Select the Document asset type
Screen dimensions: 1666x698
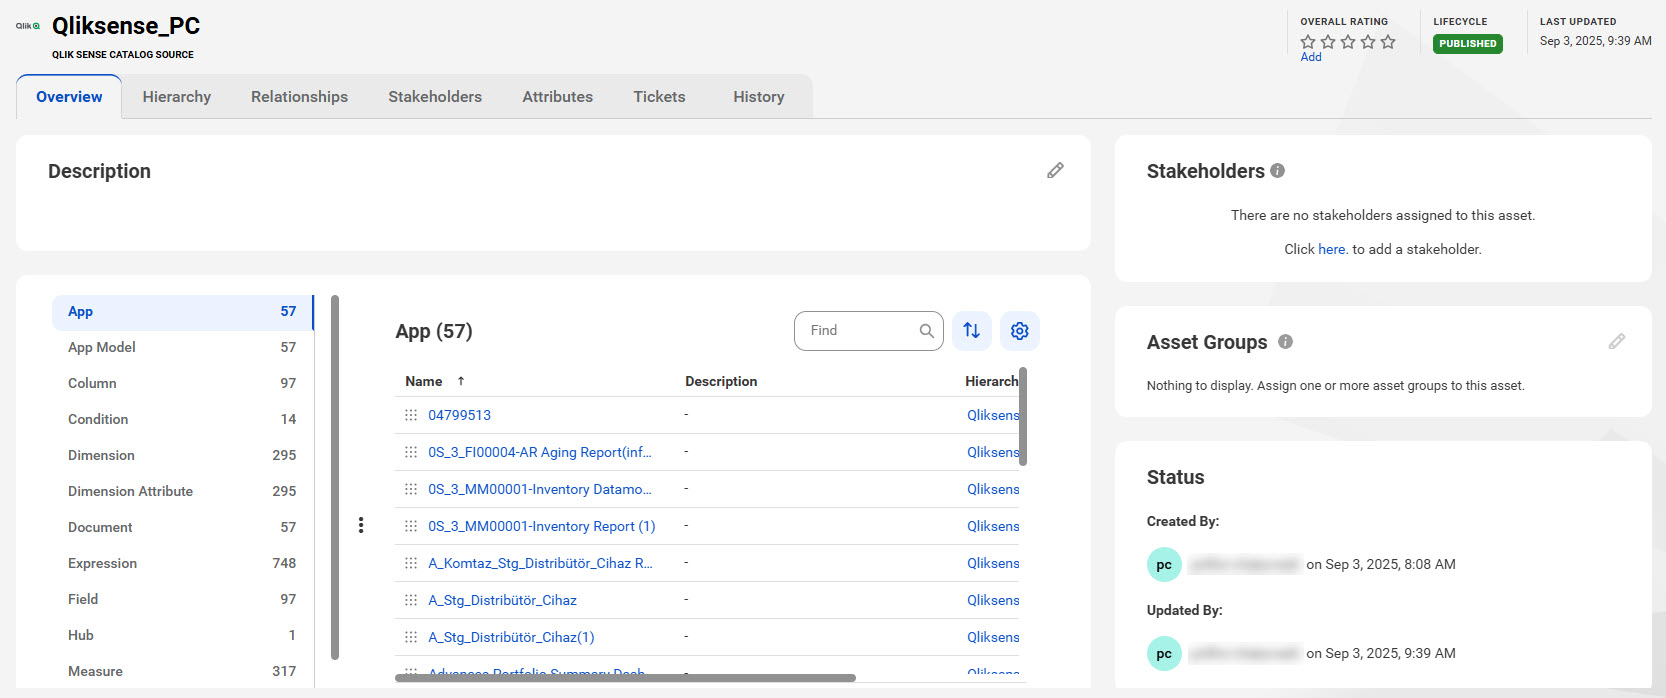[182, 527]
